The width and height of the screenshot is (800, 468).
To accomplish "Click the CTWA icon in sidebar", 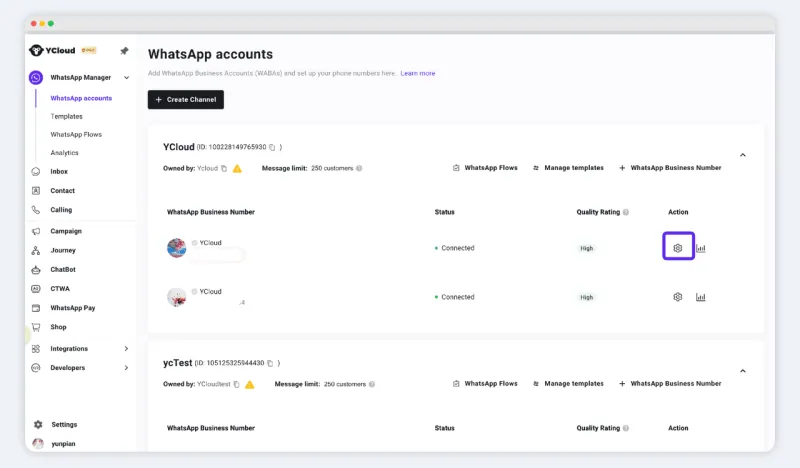I will (x=36, y=288).
